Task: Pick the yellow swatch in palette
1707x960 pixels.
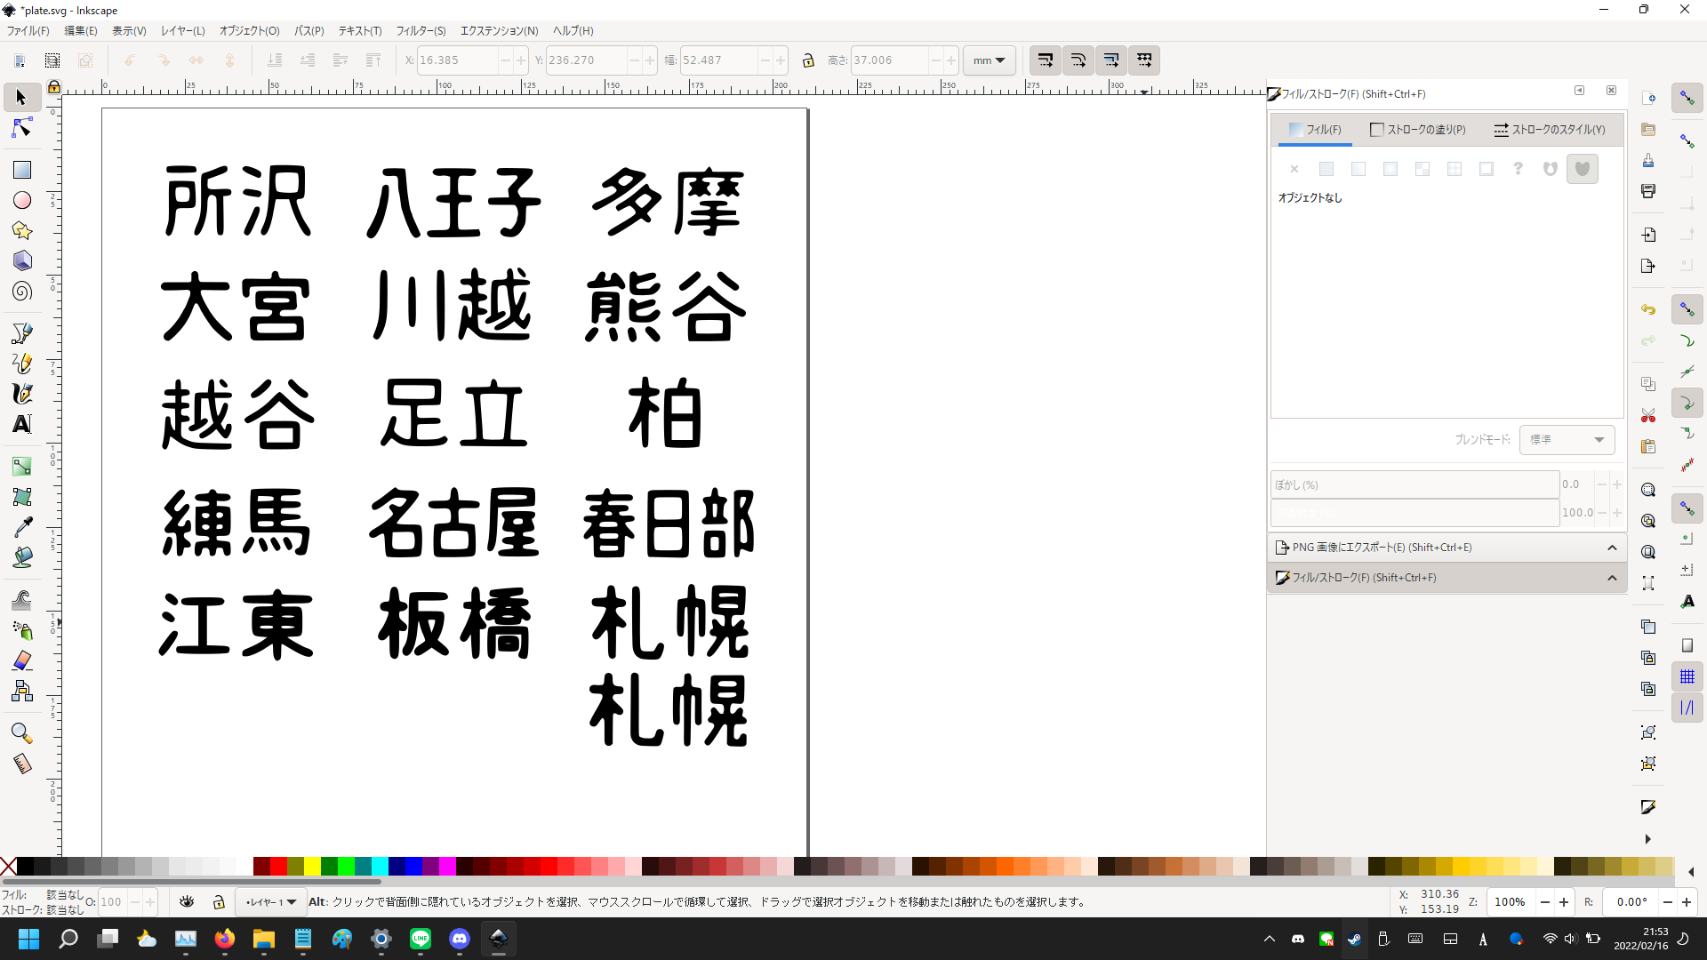Action: (312, 866)
